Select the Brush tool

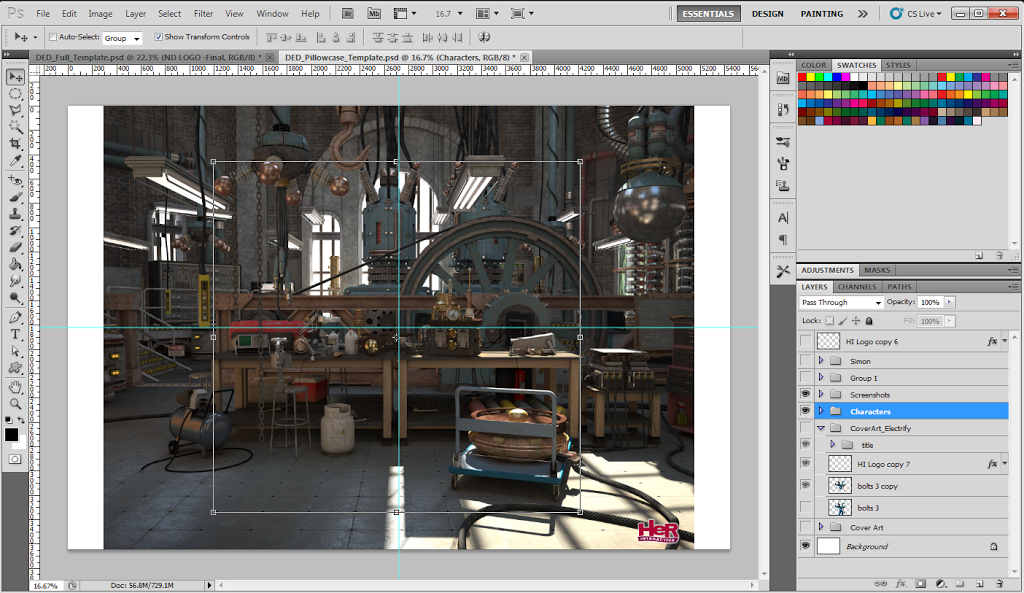pos(15,197)
